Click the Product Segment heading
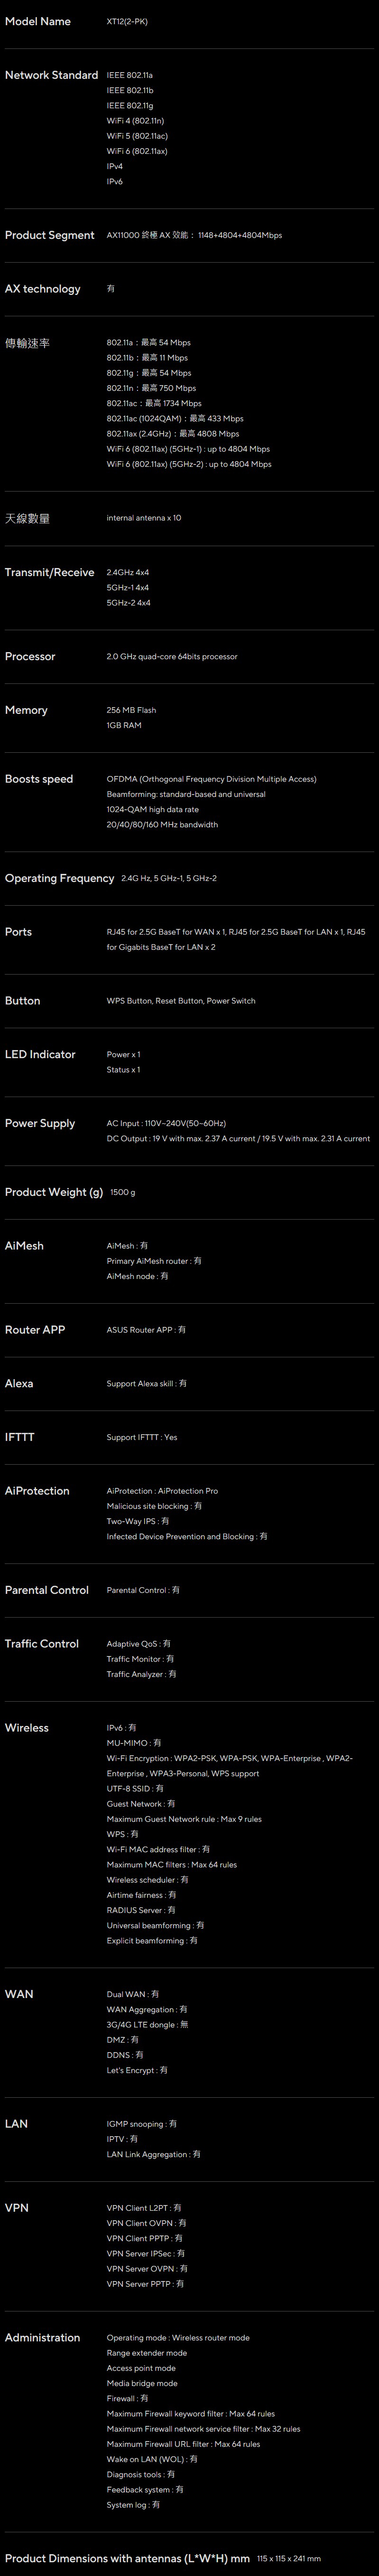 (50, 235)
